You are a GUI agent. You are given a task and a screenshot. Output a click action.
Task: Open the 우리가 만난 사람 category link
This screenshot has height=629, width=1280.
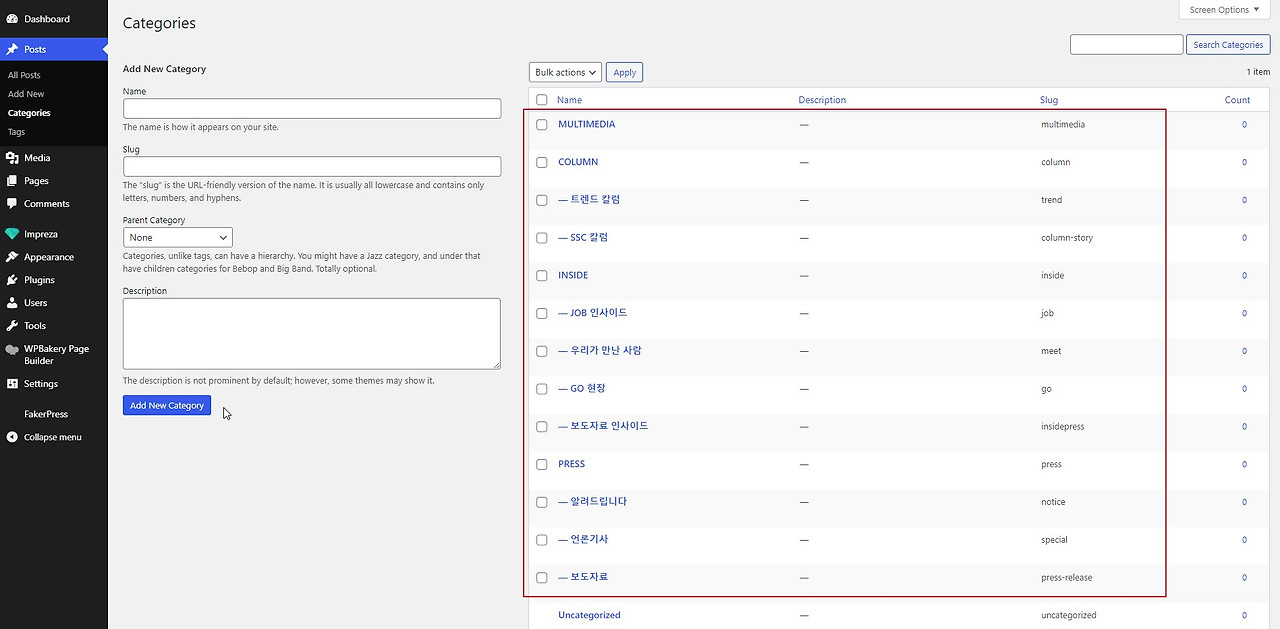600,351
